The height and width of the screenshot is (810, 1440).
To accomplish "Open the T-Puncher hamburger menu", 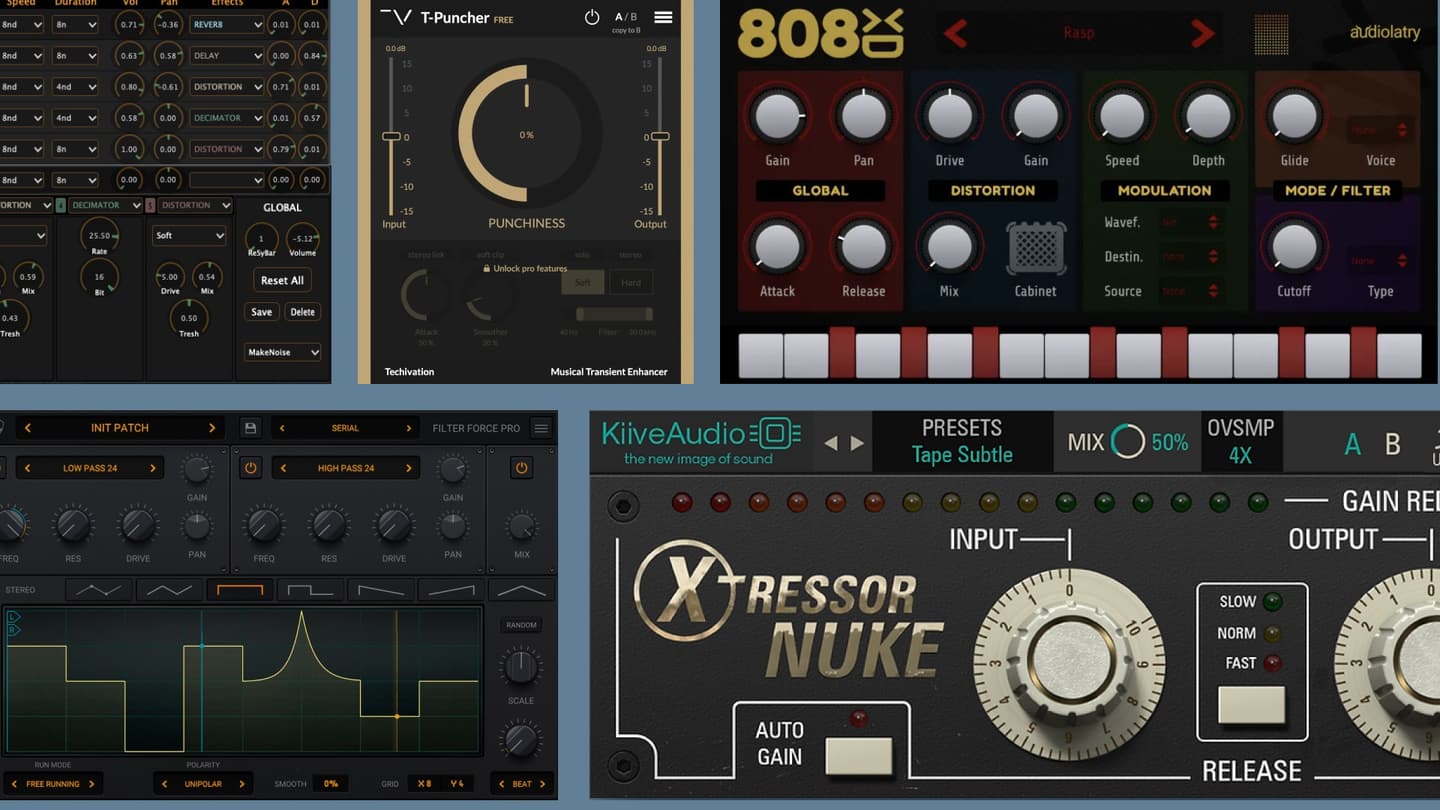I will click(663, 18).
